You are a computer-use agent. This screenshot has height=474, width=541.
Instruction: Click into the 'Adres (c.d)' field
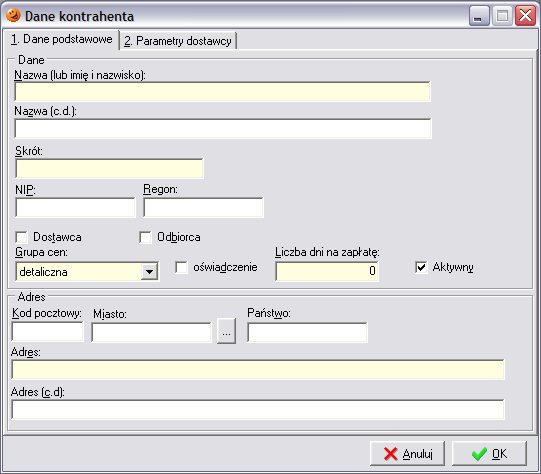pos(258,409)
